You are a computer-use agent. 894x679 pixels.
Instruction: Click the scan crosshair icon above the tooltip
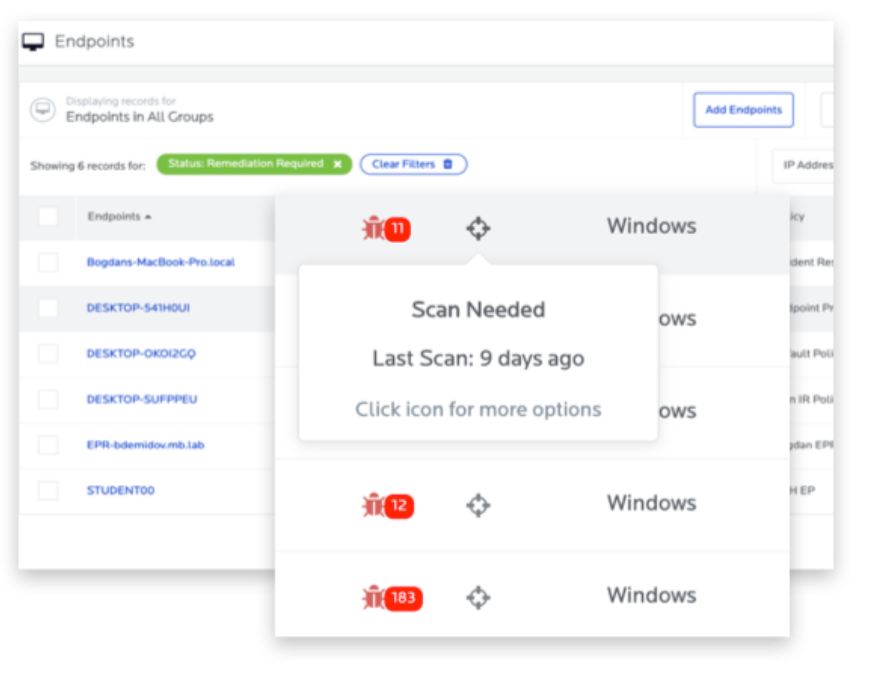point(478,229)
